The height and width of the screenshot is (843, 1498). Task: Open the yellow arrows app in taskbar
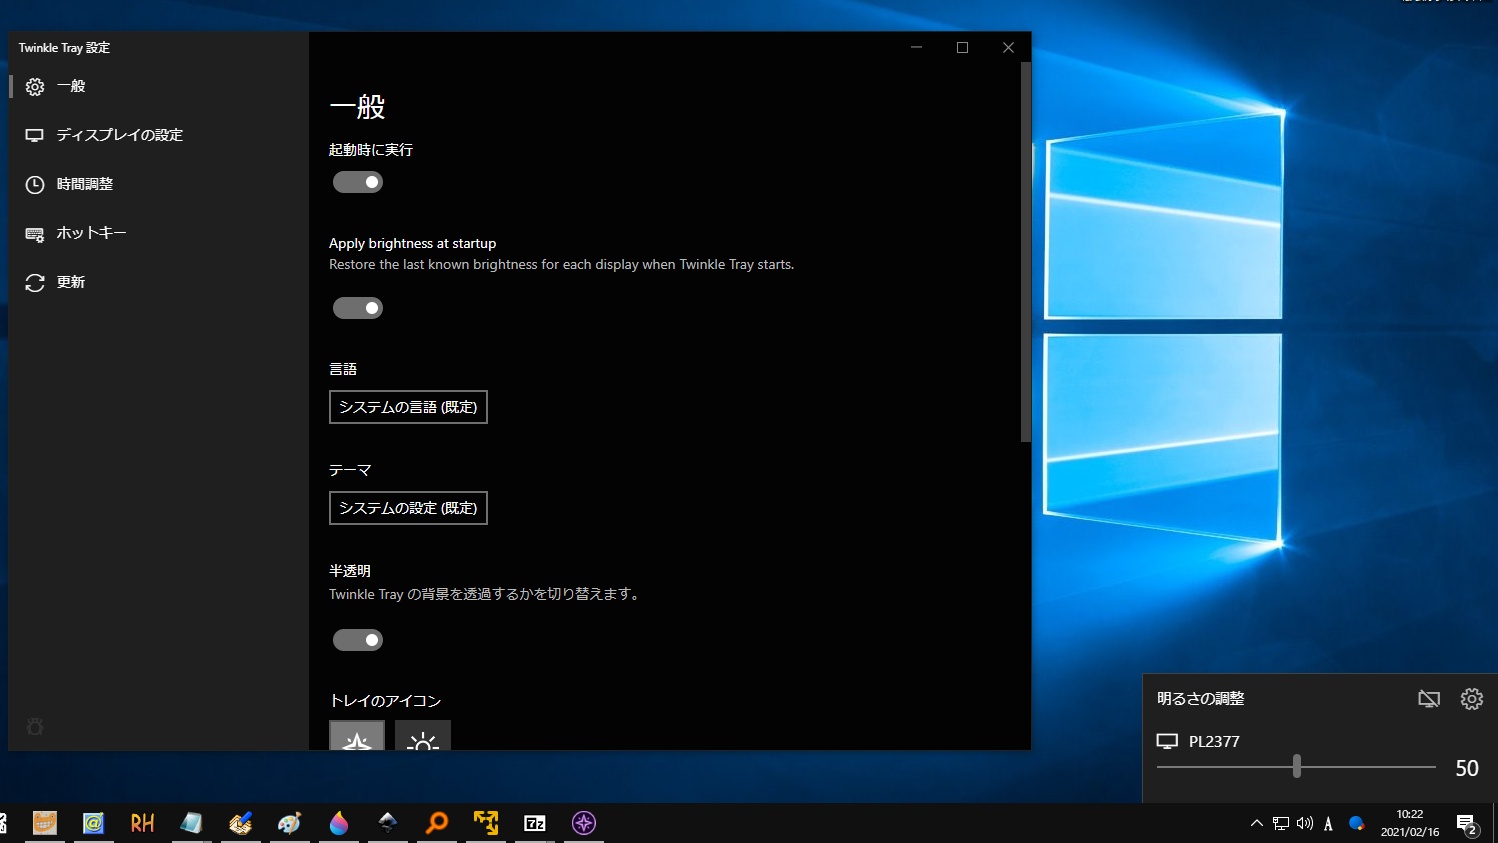pos(486,823)
